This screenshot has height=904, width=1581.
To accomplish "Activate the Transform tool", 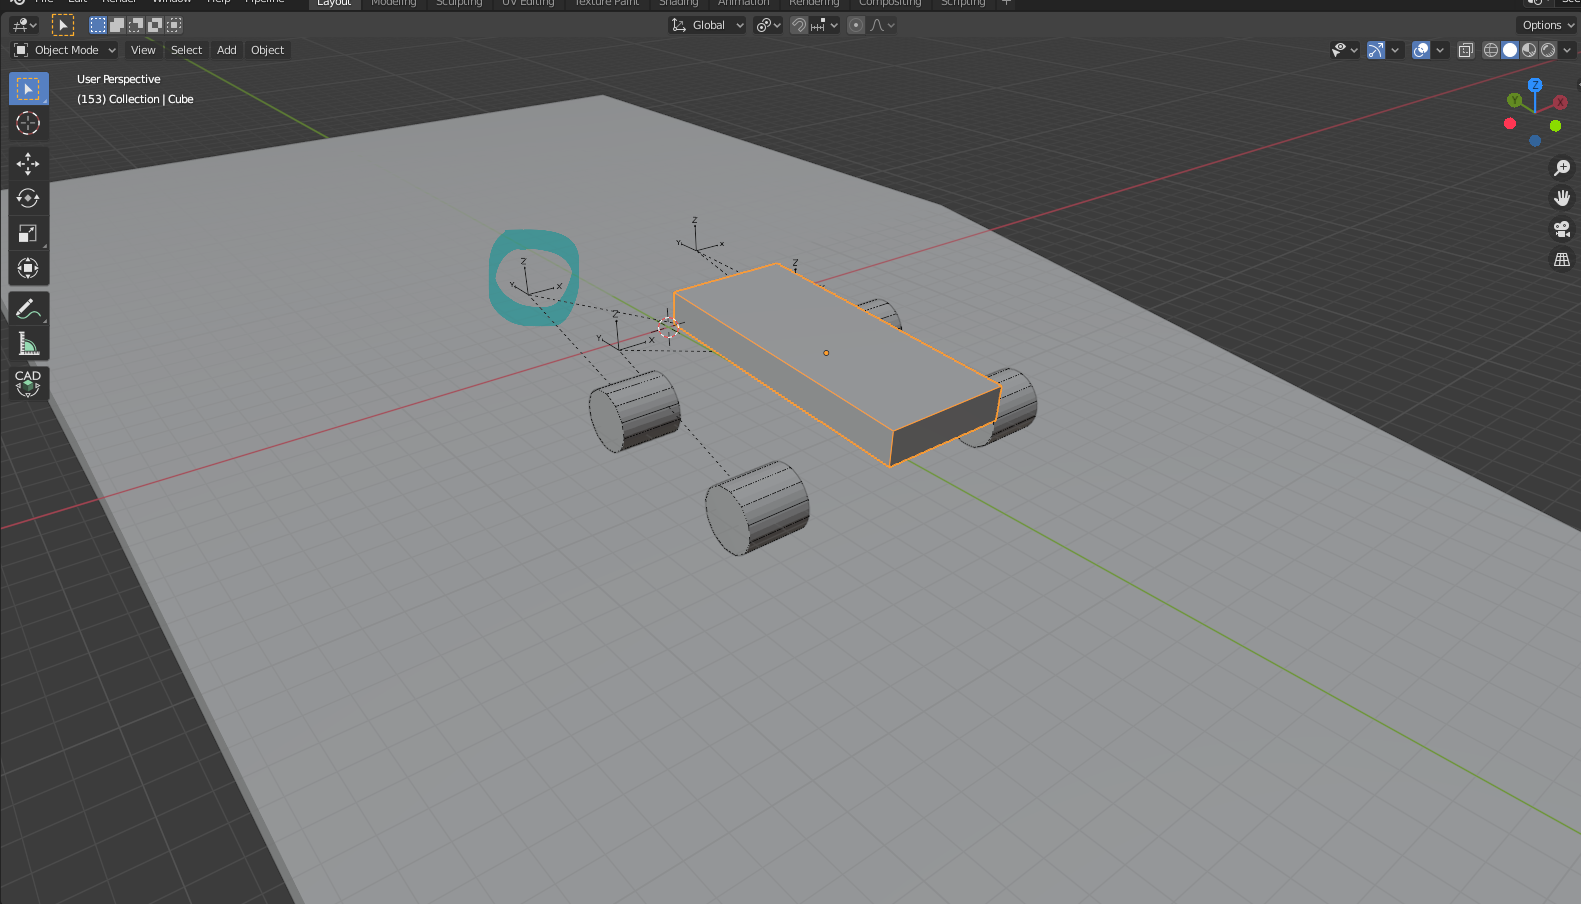I will (x=28, y=268).
